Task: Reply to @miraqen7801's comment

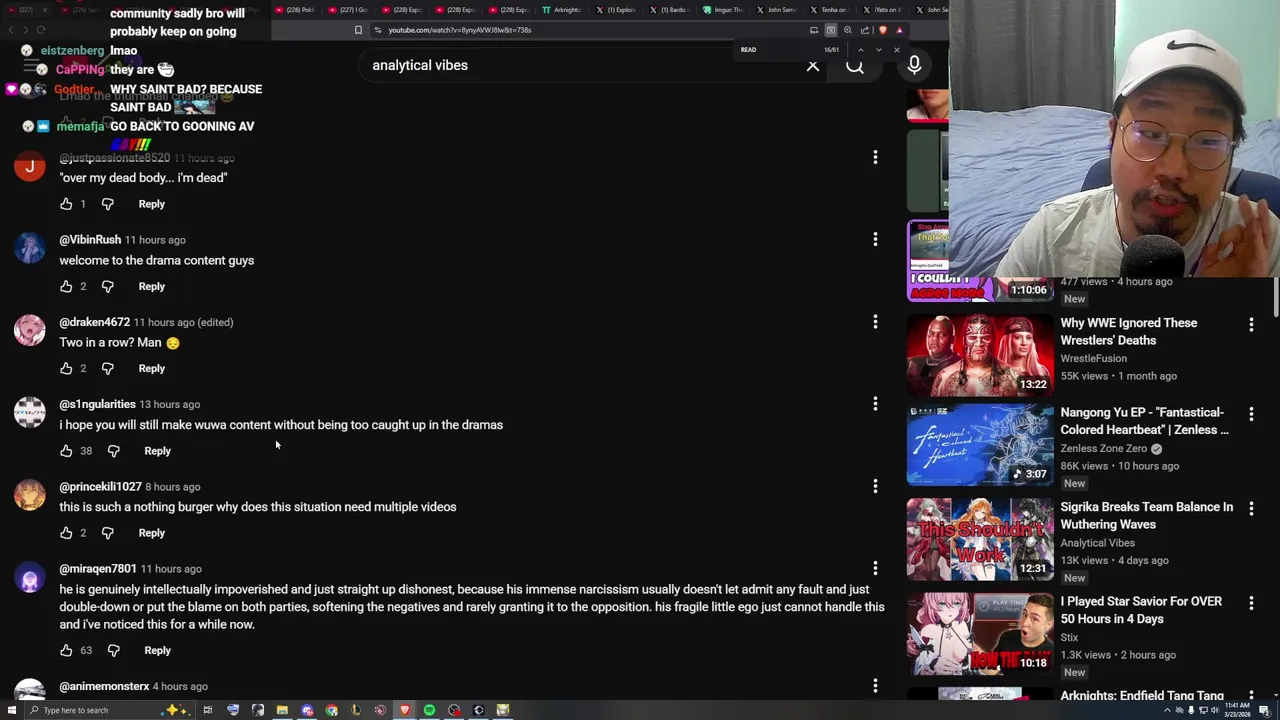Action: point(158,650)
